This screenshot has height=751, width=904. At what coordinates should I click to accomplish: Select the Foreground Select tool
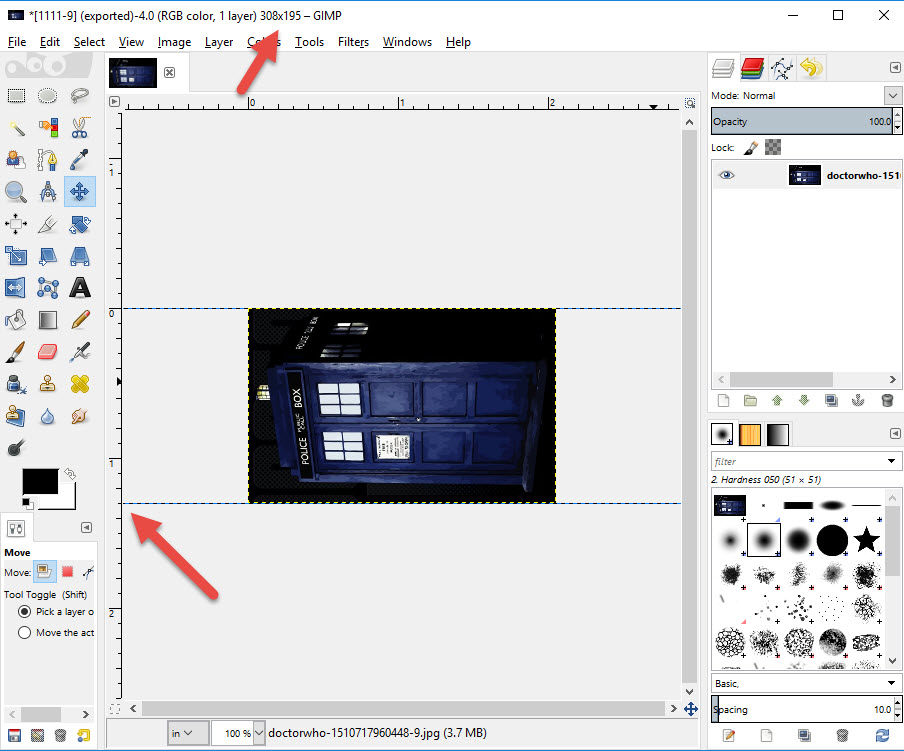click(16, 160)
